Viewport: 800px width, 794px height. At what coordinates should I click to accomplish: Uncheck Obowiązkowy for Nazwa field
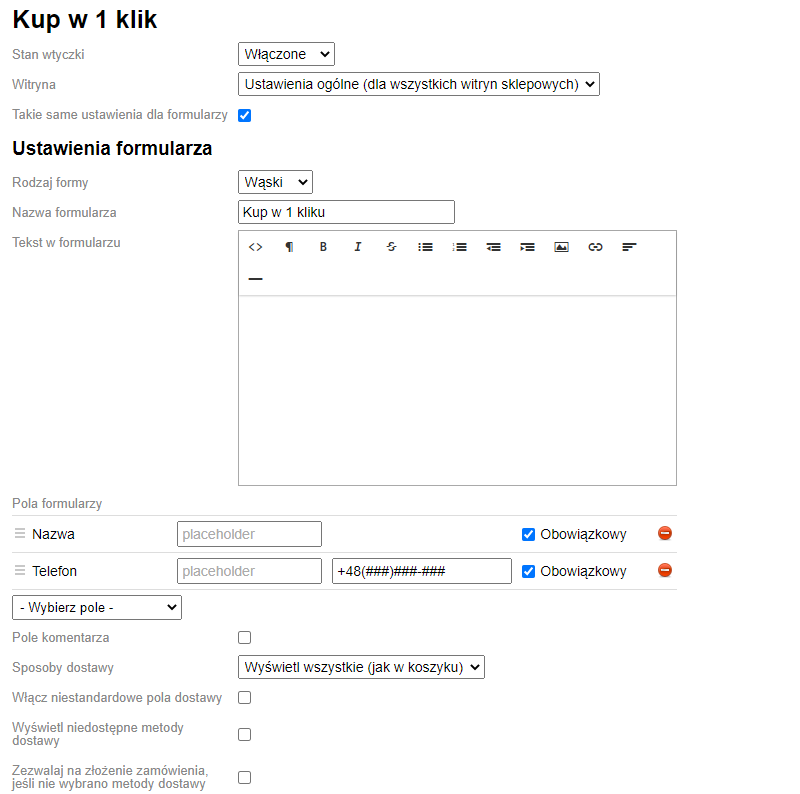[x=529, y=534]
